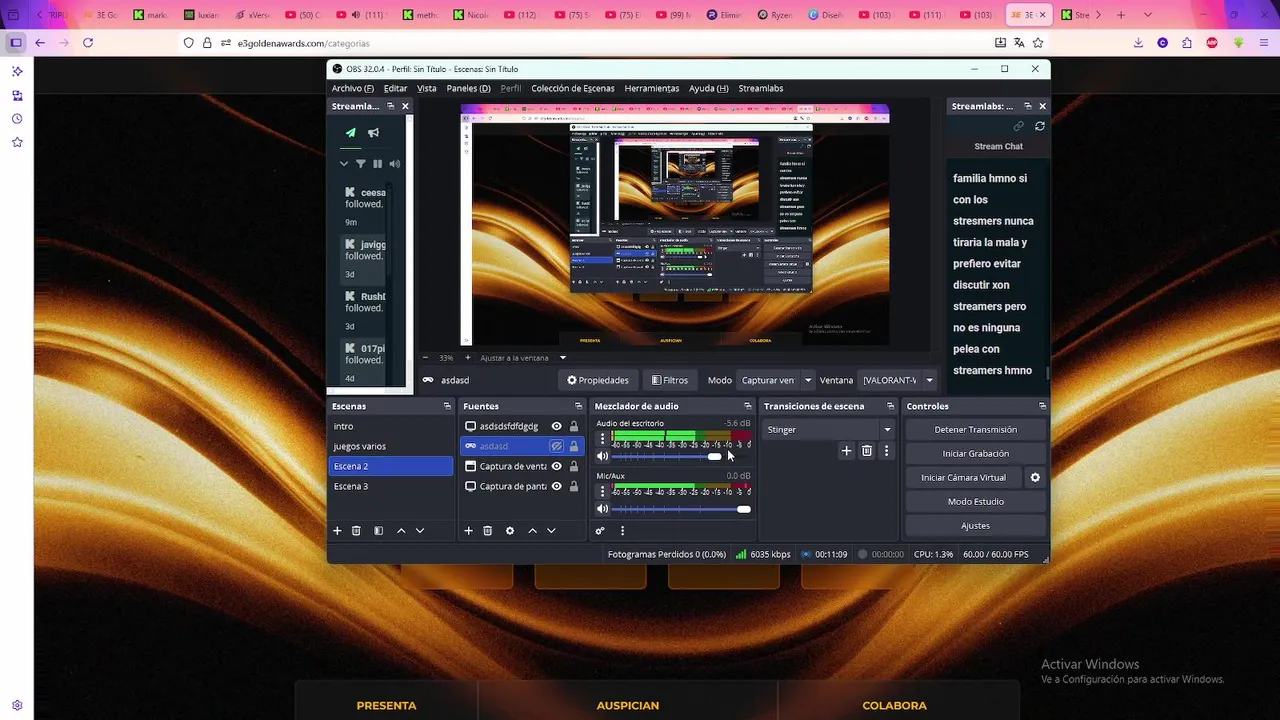
Task: Zoom out the preview with minus icon
Action: tap(425, 357)
